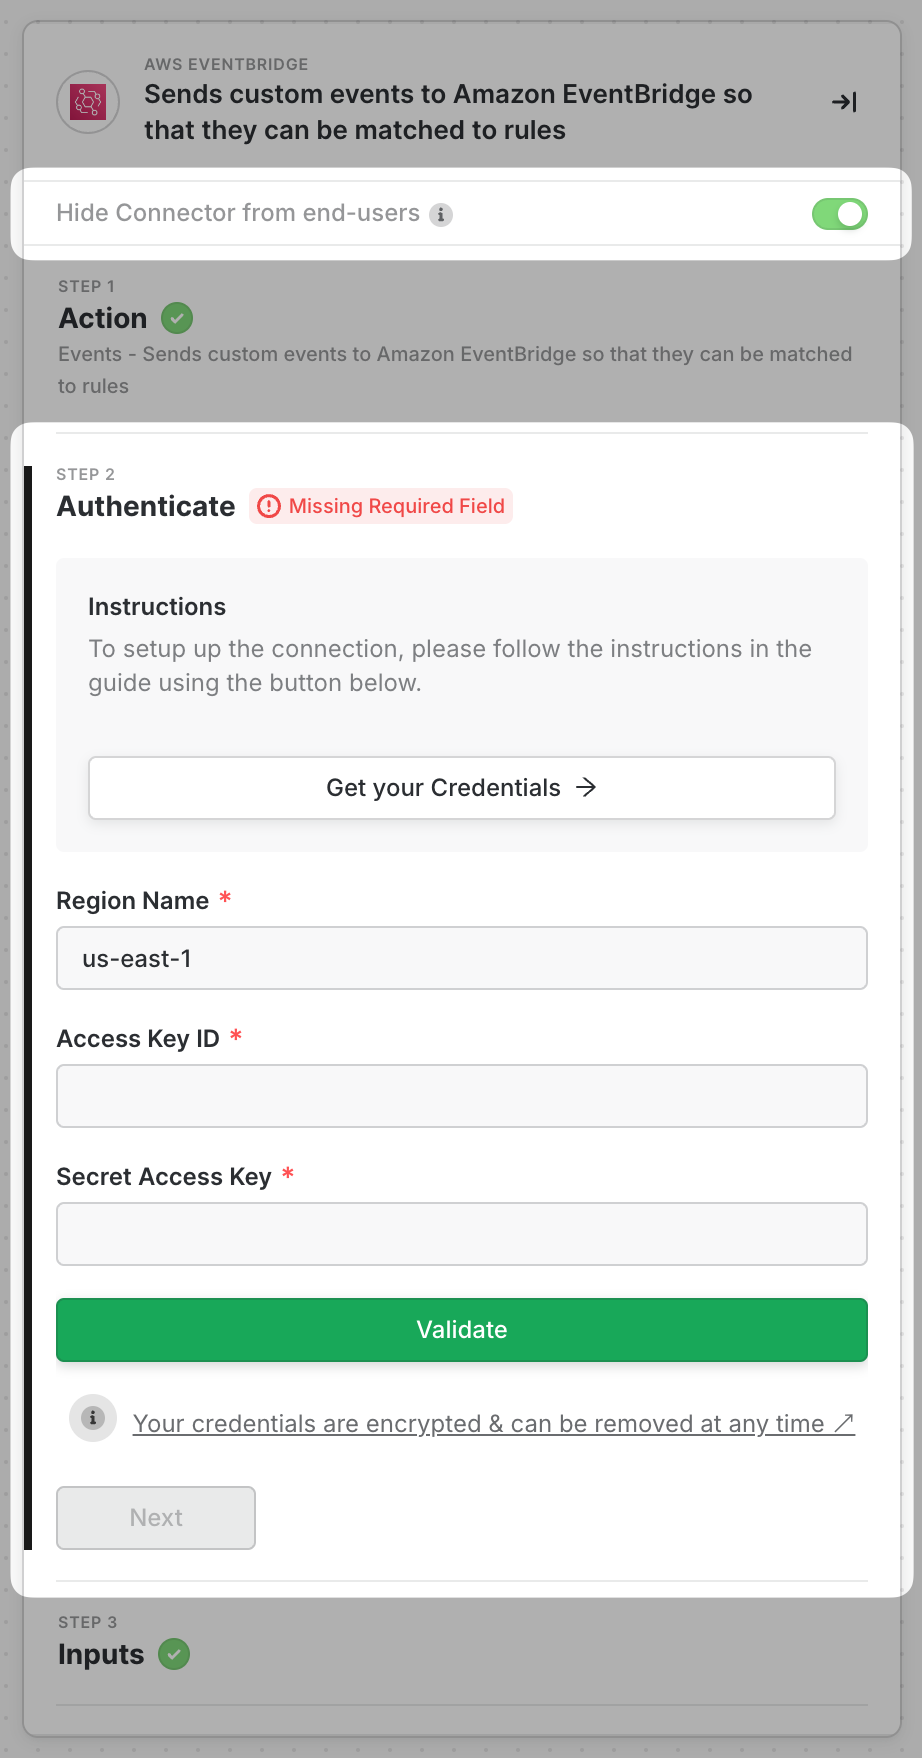Click the Region Name input field
The width and height of the screenshot is (922, 1758).
(461, 958)
